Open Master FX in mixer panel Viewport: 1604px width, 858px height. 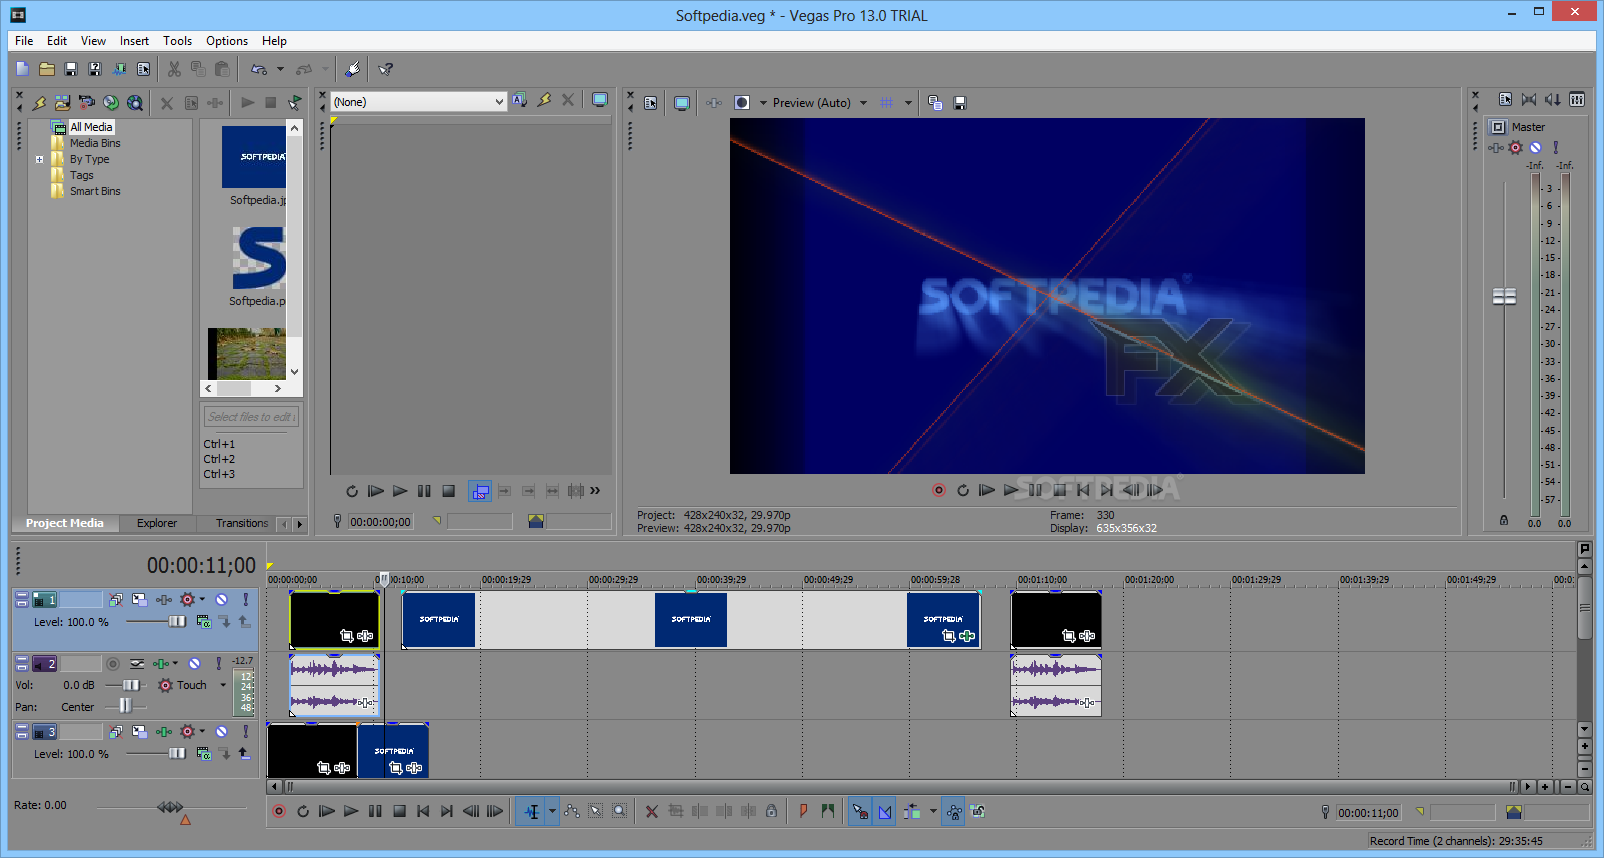pos(1496,148)
